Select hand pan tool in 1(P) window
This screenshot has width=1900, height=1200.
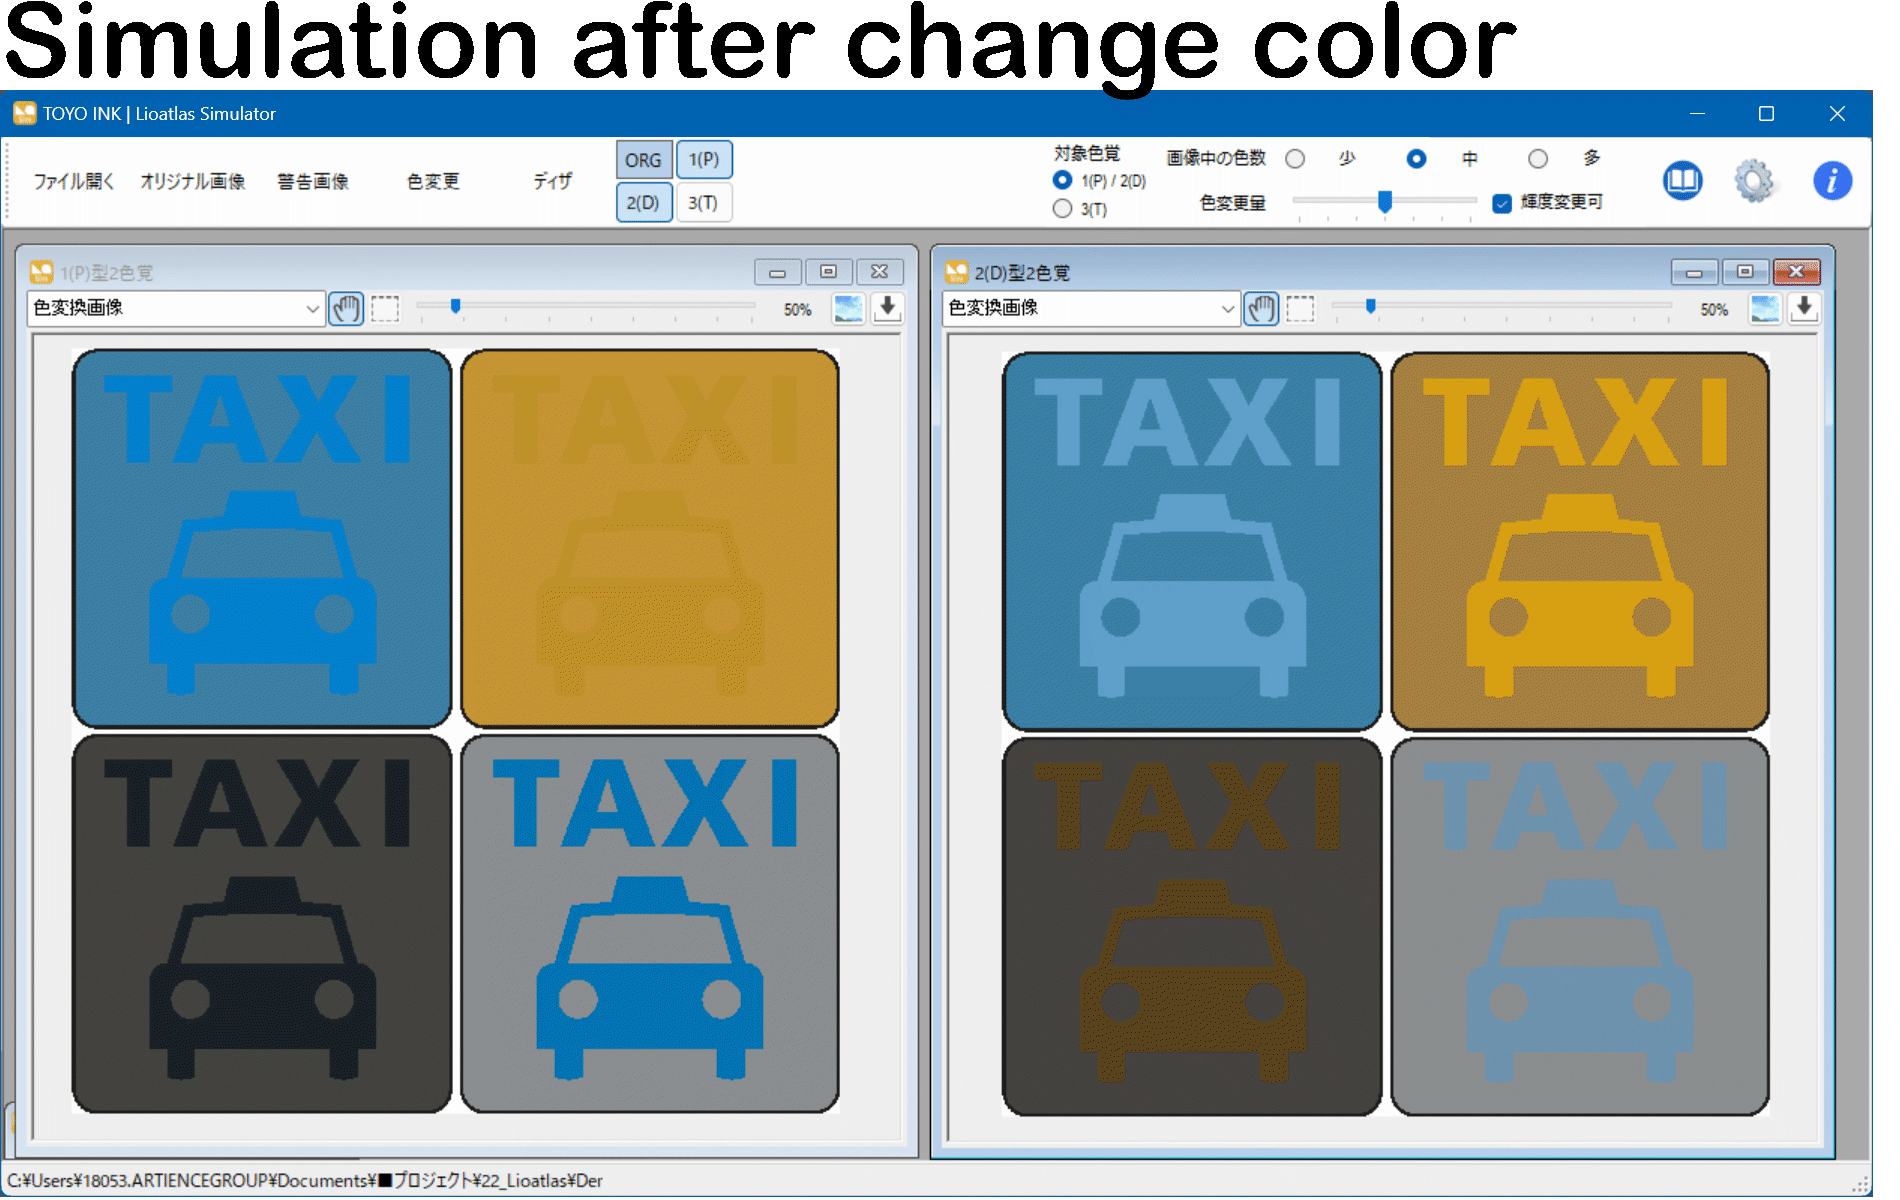click(x=346, y=309)
